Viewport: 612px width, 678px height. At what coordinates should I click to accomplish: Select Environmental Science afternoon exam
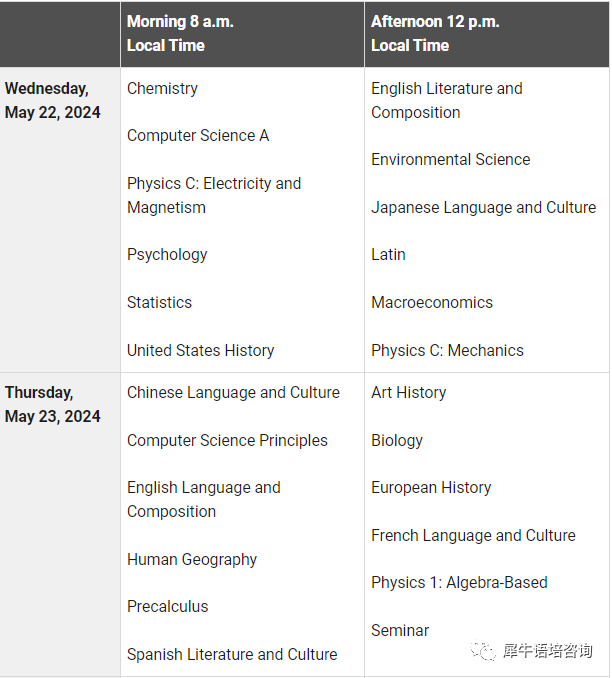point(451,160)
